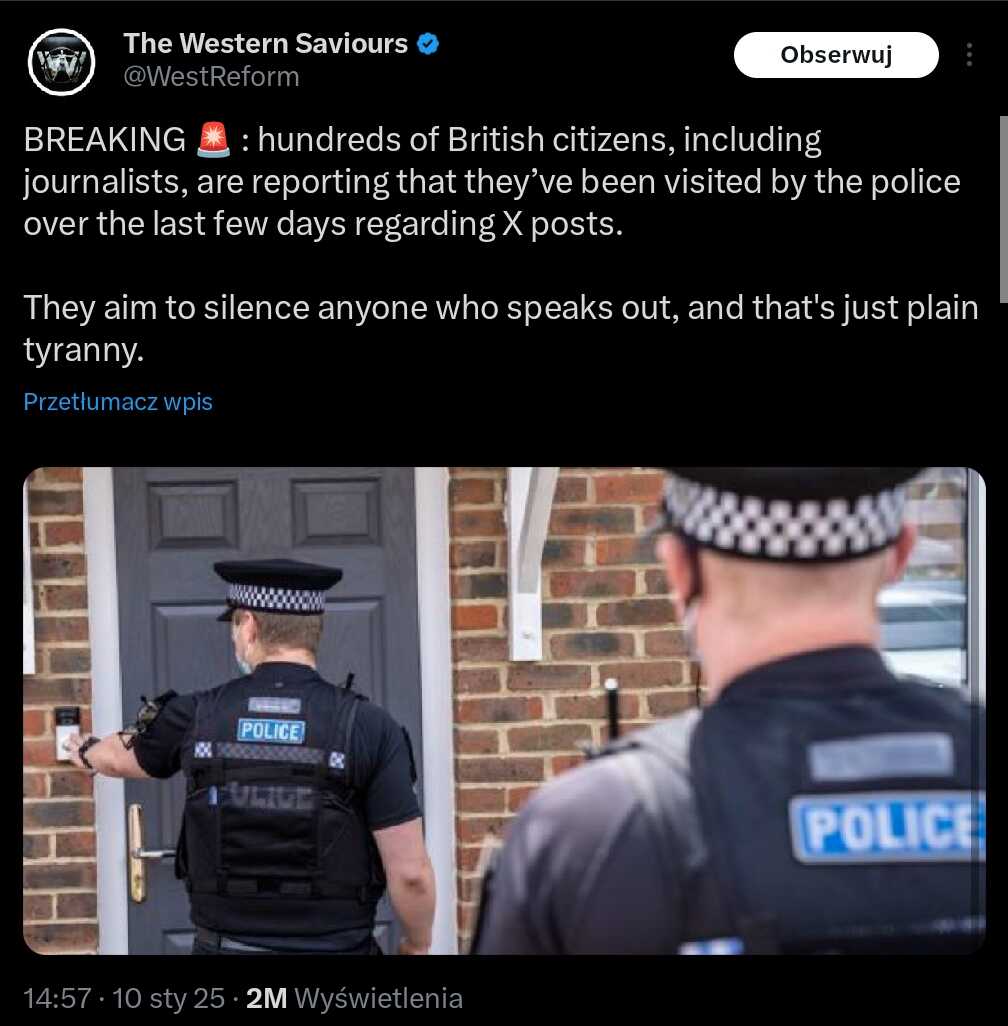Open the @WestReform handle link
The height and width of the screenshot is (1026, 1008).
(x=211, y=77)
